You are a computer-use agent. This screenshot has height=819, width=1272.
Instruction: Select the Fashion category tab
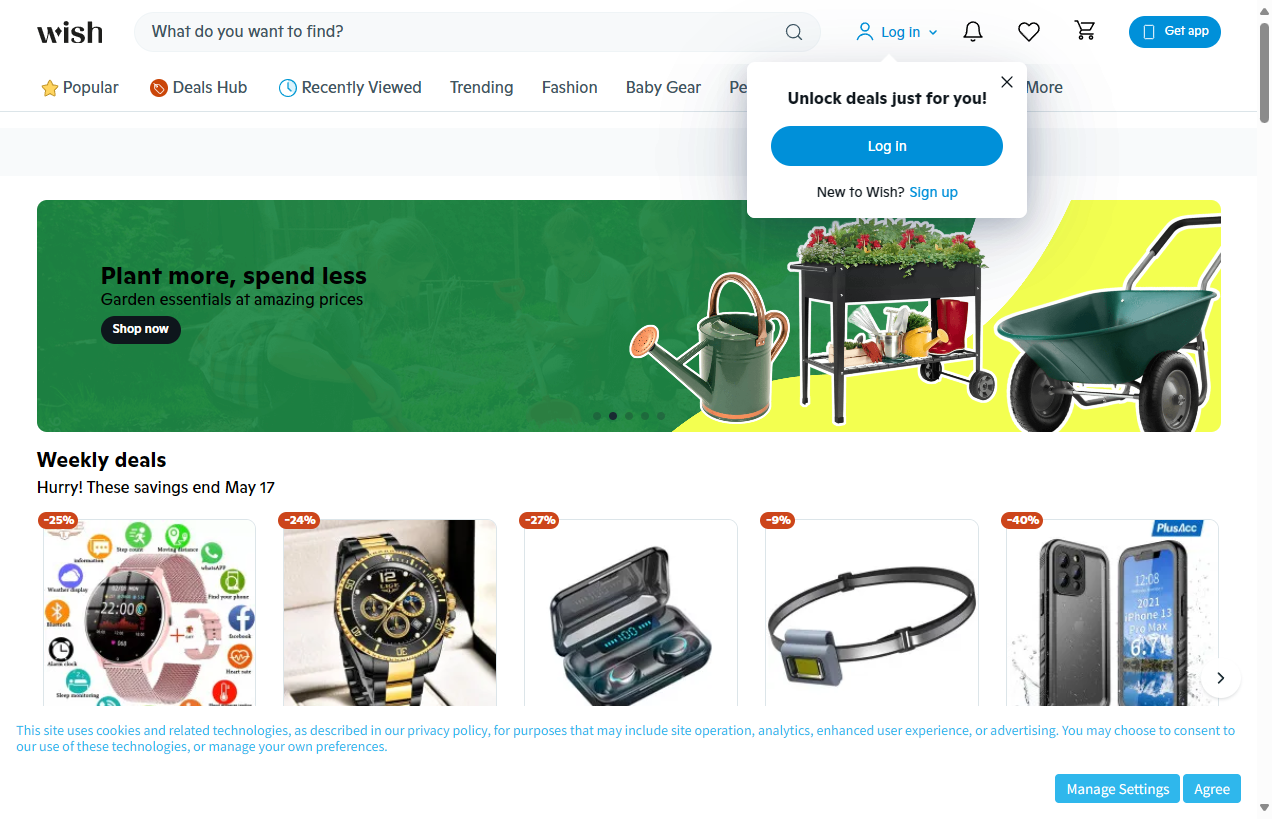[x=569, y=87]
